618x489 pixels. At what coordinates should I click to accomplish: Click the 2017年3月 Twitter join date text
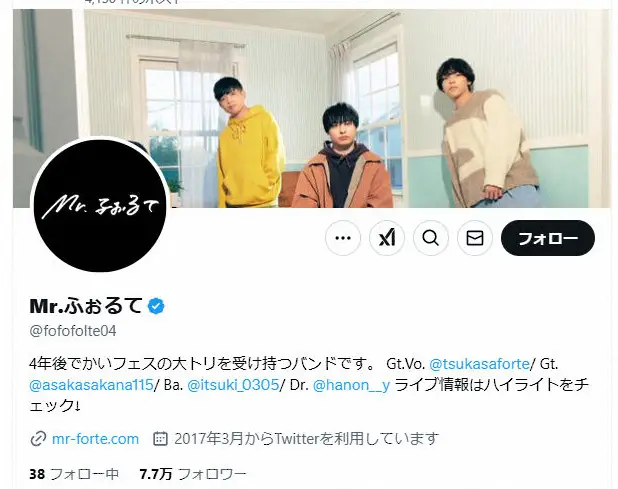[x=306, y=439]
